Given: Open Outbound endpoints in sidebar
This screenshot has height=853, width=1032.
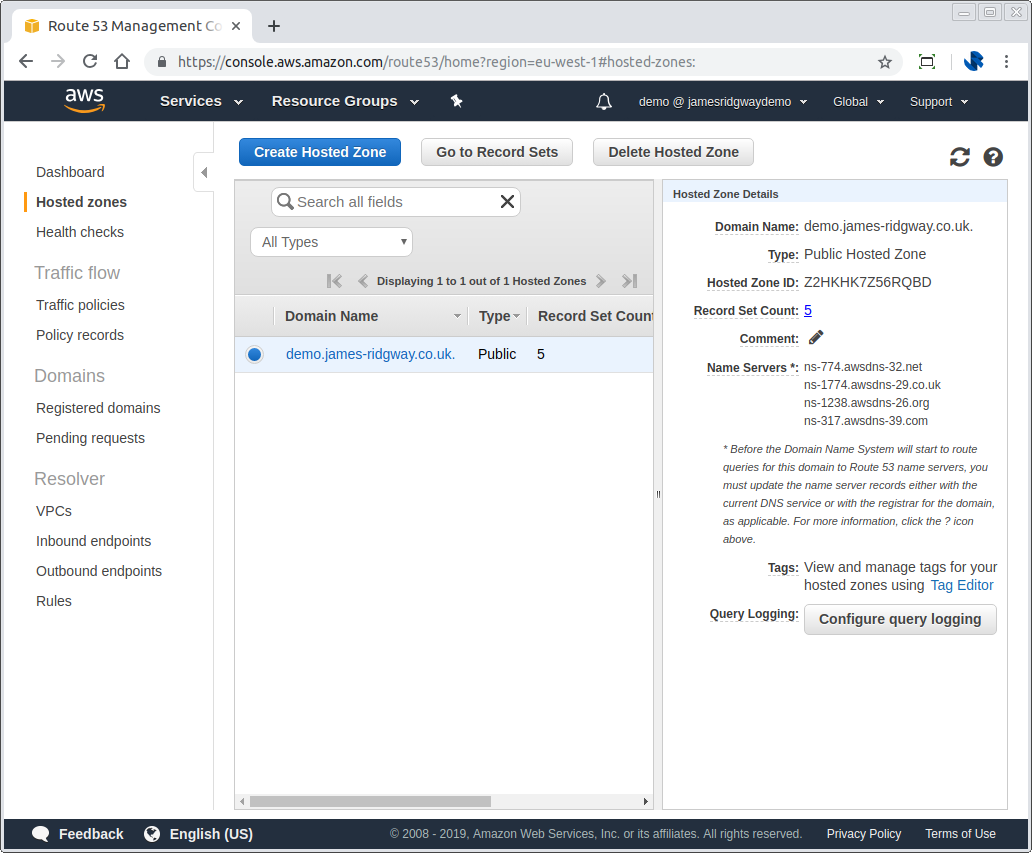Looking at the screenshot, I should click(99, 571).
